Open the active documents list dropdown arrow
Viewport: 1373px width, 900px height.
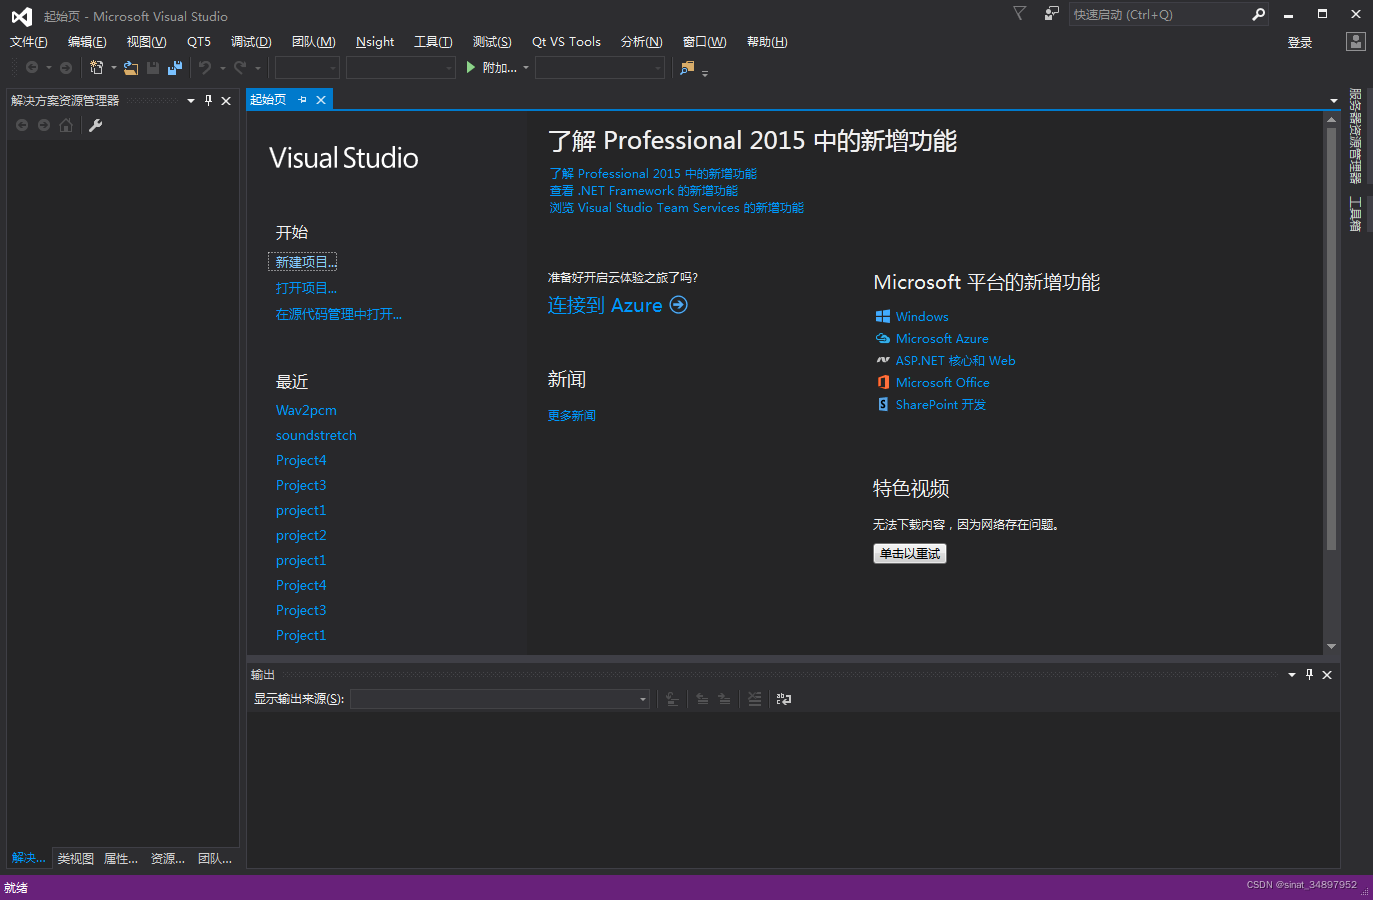coord(1334,101)
